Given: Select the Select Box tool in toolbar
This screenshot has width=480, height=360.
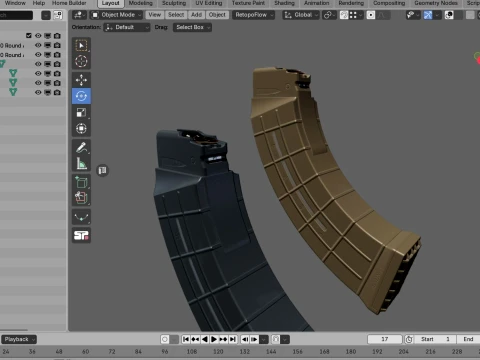Looking at the screenshot, I should point(81,45).
